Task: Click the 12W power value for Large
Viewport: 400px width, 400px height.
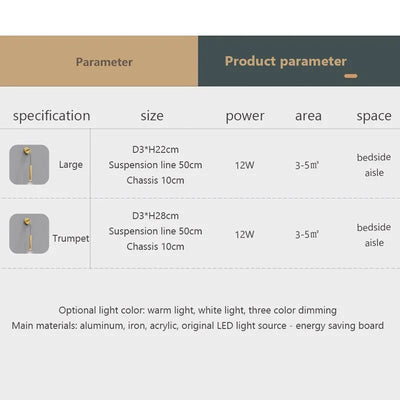Action: pyautogui.click(x=245, y=165)
